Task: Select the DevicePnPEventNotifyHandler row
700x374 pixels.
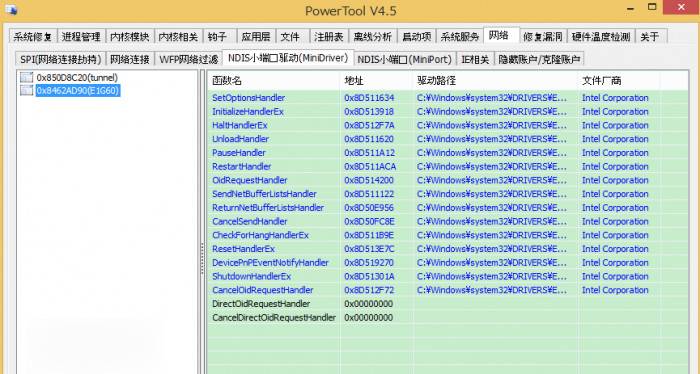Action: pos(448,262)
